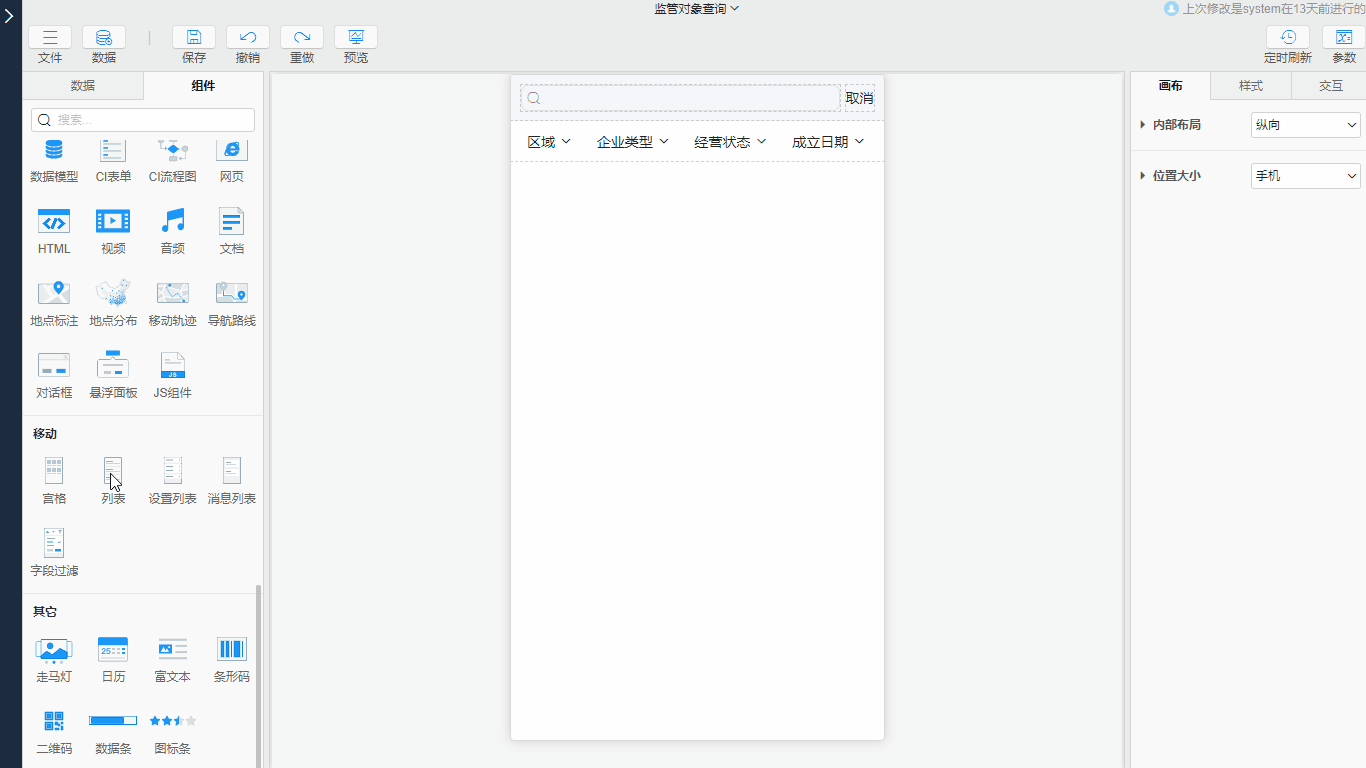The height and width of the screenshot is (768, 1366).
Task: Expand the 内部布局 property section
Action: 1143,125
